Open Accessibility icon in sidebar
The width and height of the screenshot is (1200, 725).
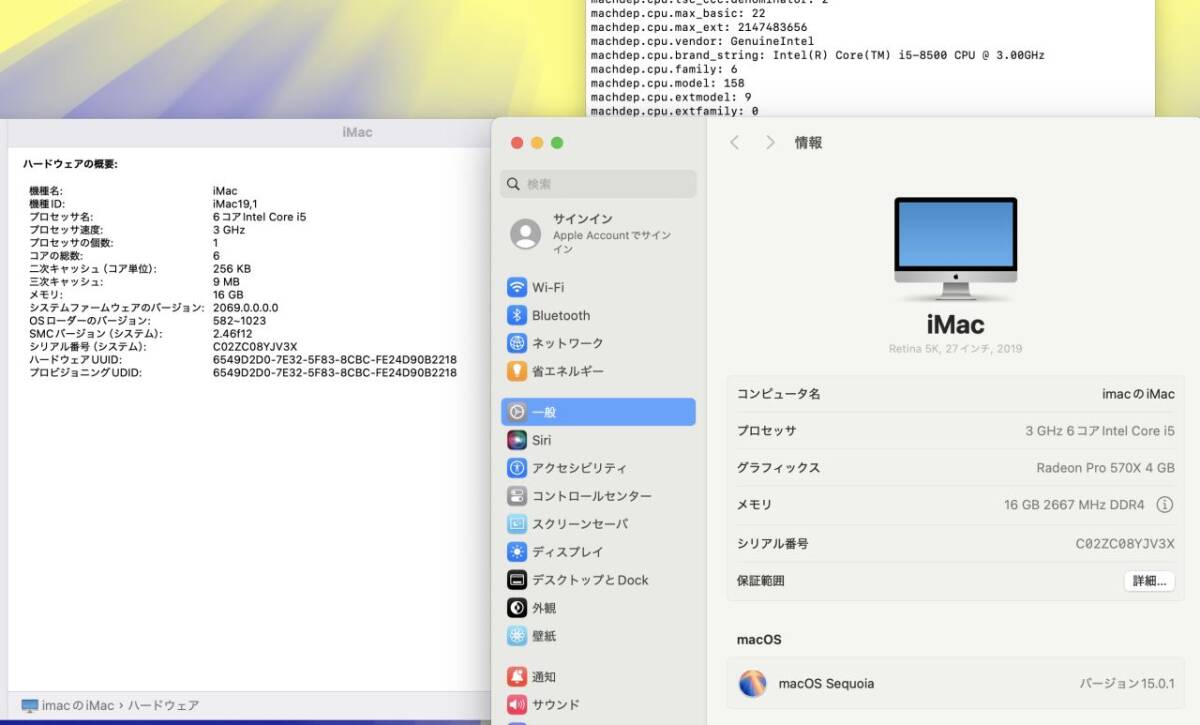517,468
